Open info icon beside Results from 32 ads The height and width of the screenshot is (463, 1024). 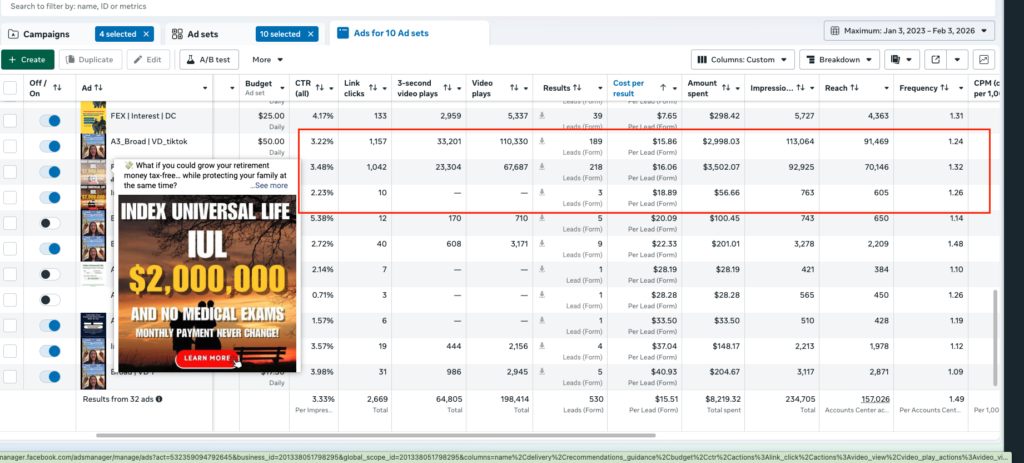(x=159, y=398)
